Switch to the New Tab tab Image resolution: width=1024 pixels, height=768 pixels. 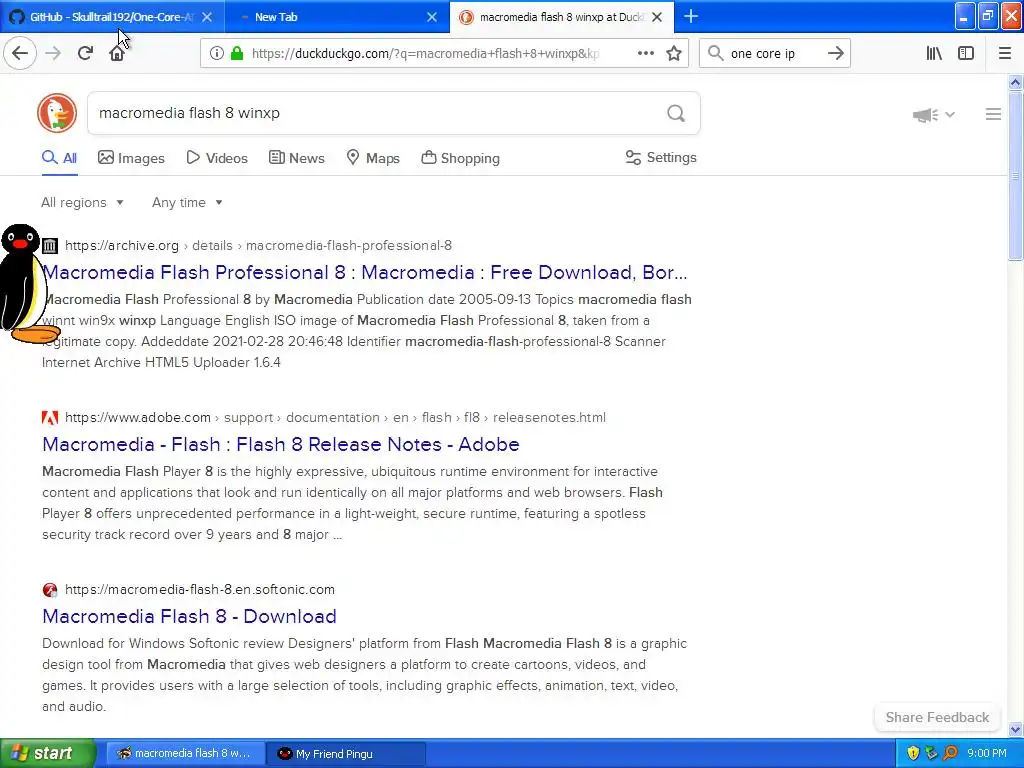point(336,17)
